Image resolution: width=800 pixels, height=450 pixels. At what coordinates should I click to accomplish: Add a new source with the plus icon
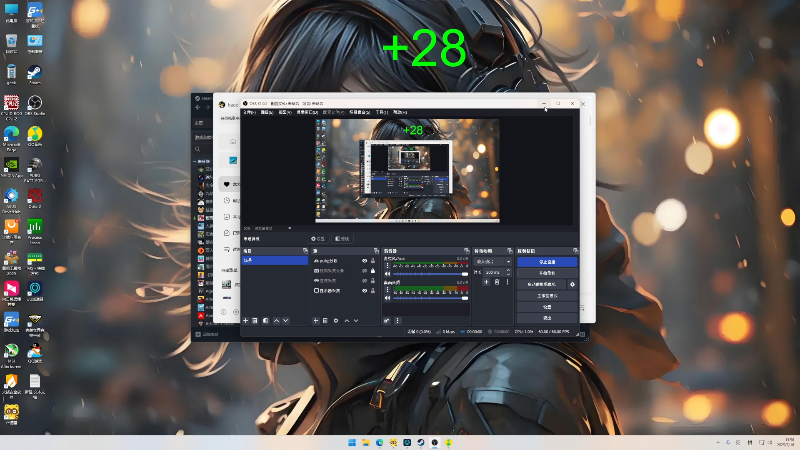316,320
